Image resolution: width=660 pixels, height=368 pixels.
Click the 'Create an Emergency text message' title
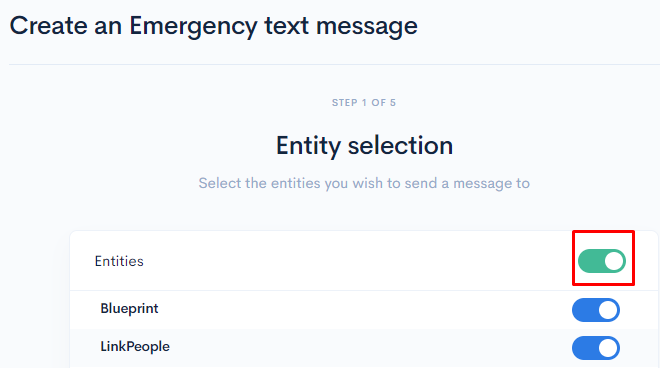[x=214, y=26]
